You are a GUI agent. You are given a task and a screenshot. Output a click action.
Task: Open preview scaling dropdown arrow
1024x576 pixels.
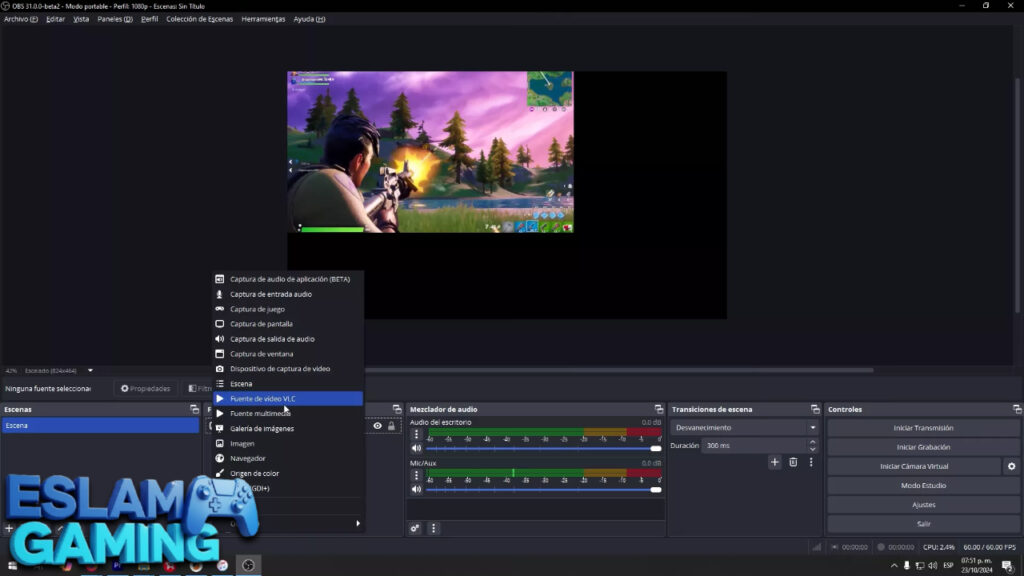(90, 370)
